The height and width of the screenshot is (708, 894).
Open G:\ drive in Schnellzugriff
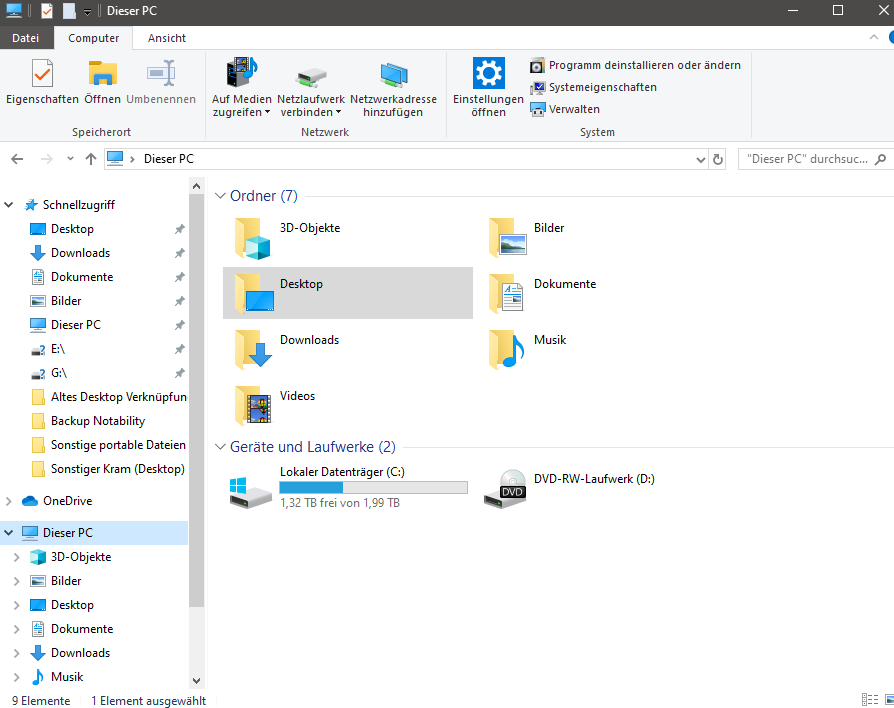(58, 373)
